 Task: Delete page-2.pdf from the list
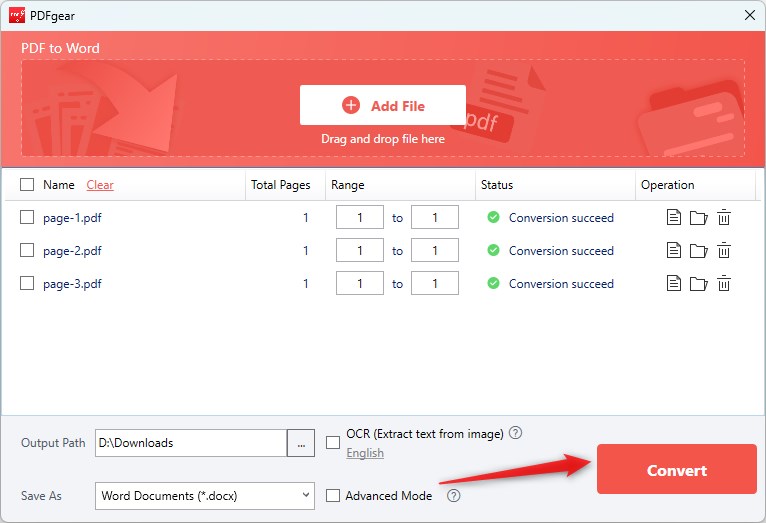point(723,251)
